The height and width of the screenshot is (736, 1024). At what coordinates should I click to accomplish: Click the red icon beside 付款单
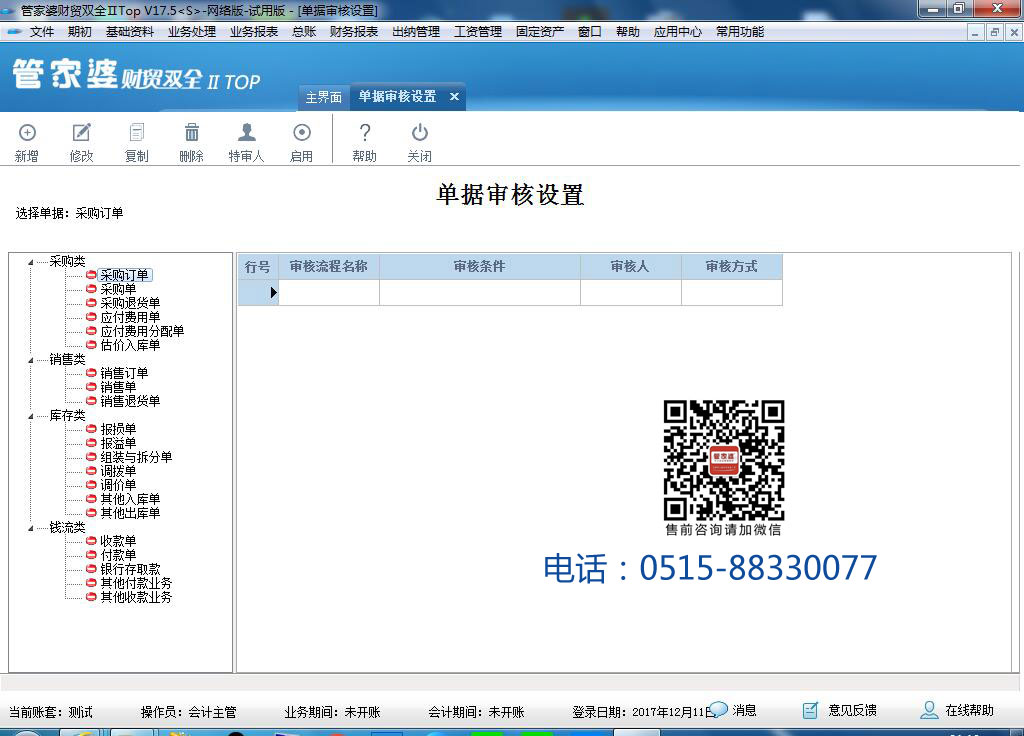(91, 555)
